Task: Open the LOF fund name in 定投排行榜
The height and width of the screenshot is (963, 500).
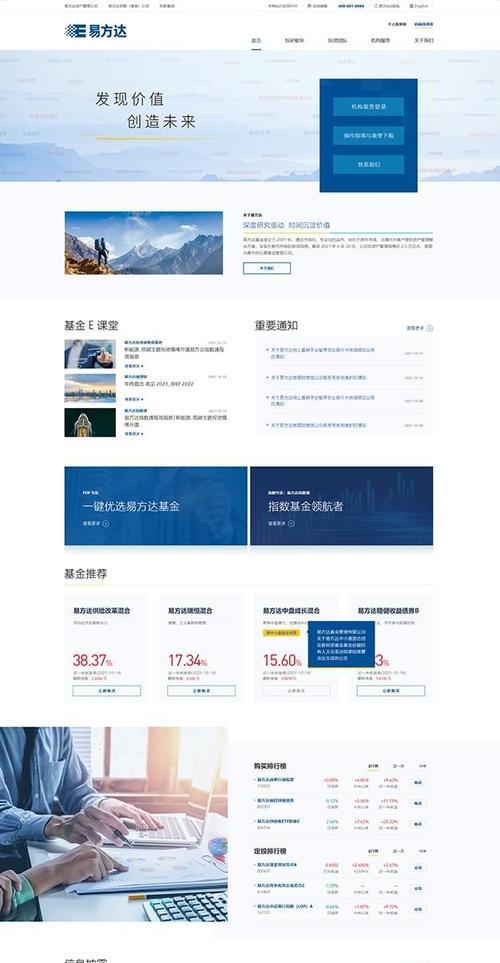Action: [285, 906]
